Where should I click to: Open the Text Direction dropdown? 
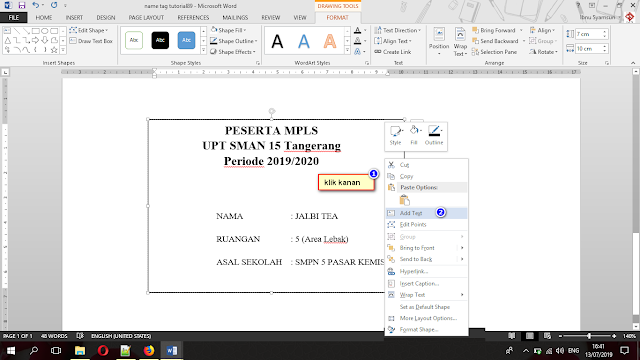click(x=398, y=30)
